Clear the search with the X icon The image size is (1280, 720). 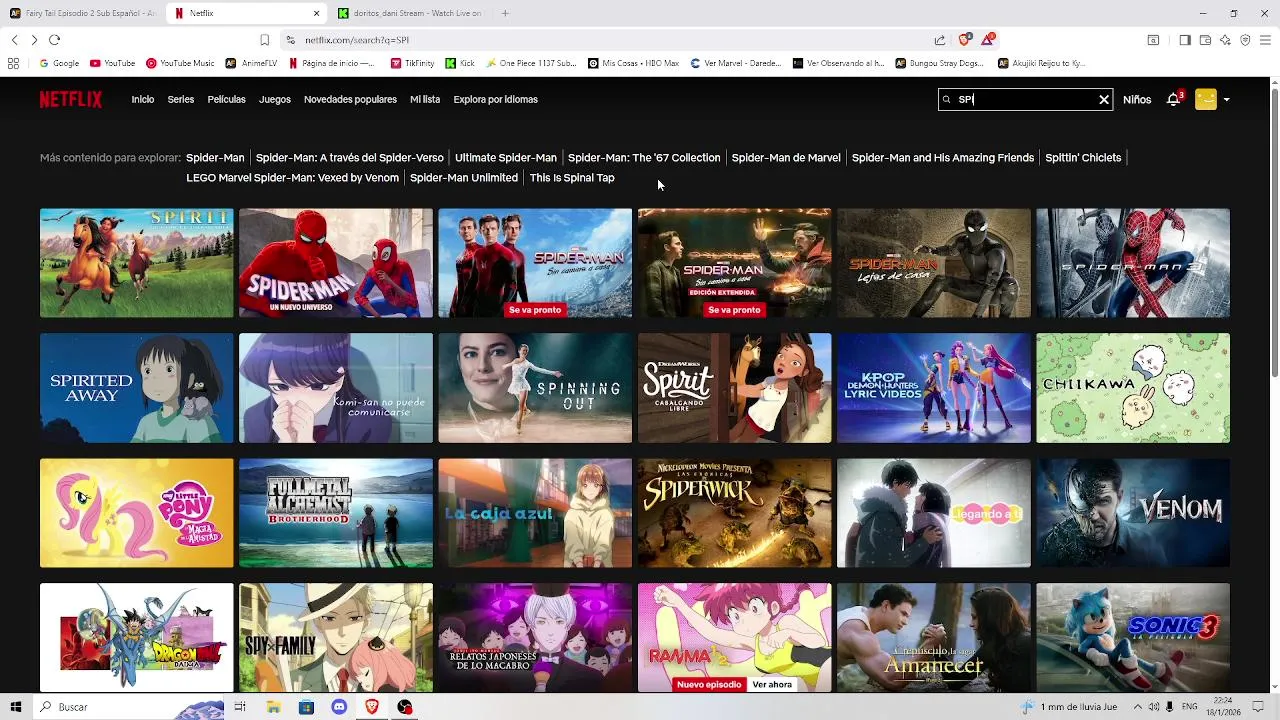[1104, 99]
